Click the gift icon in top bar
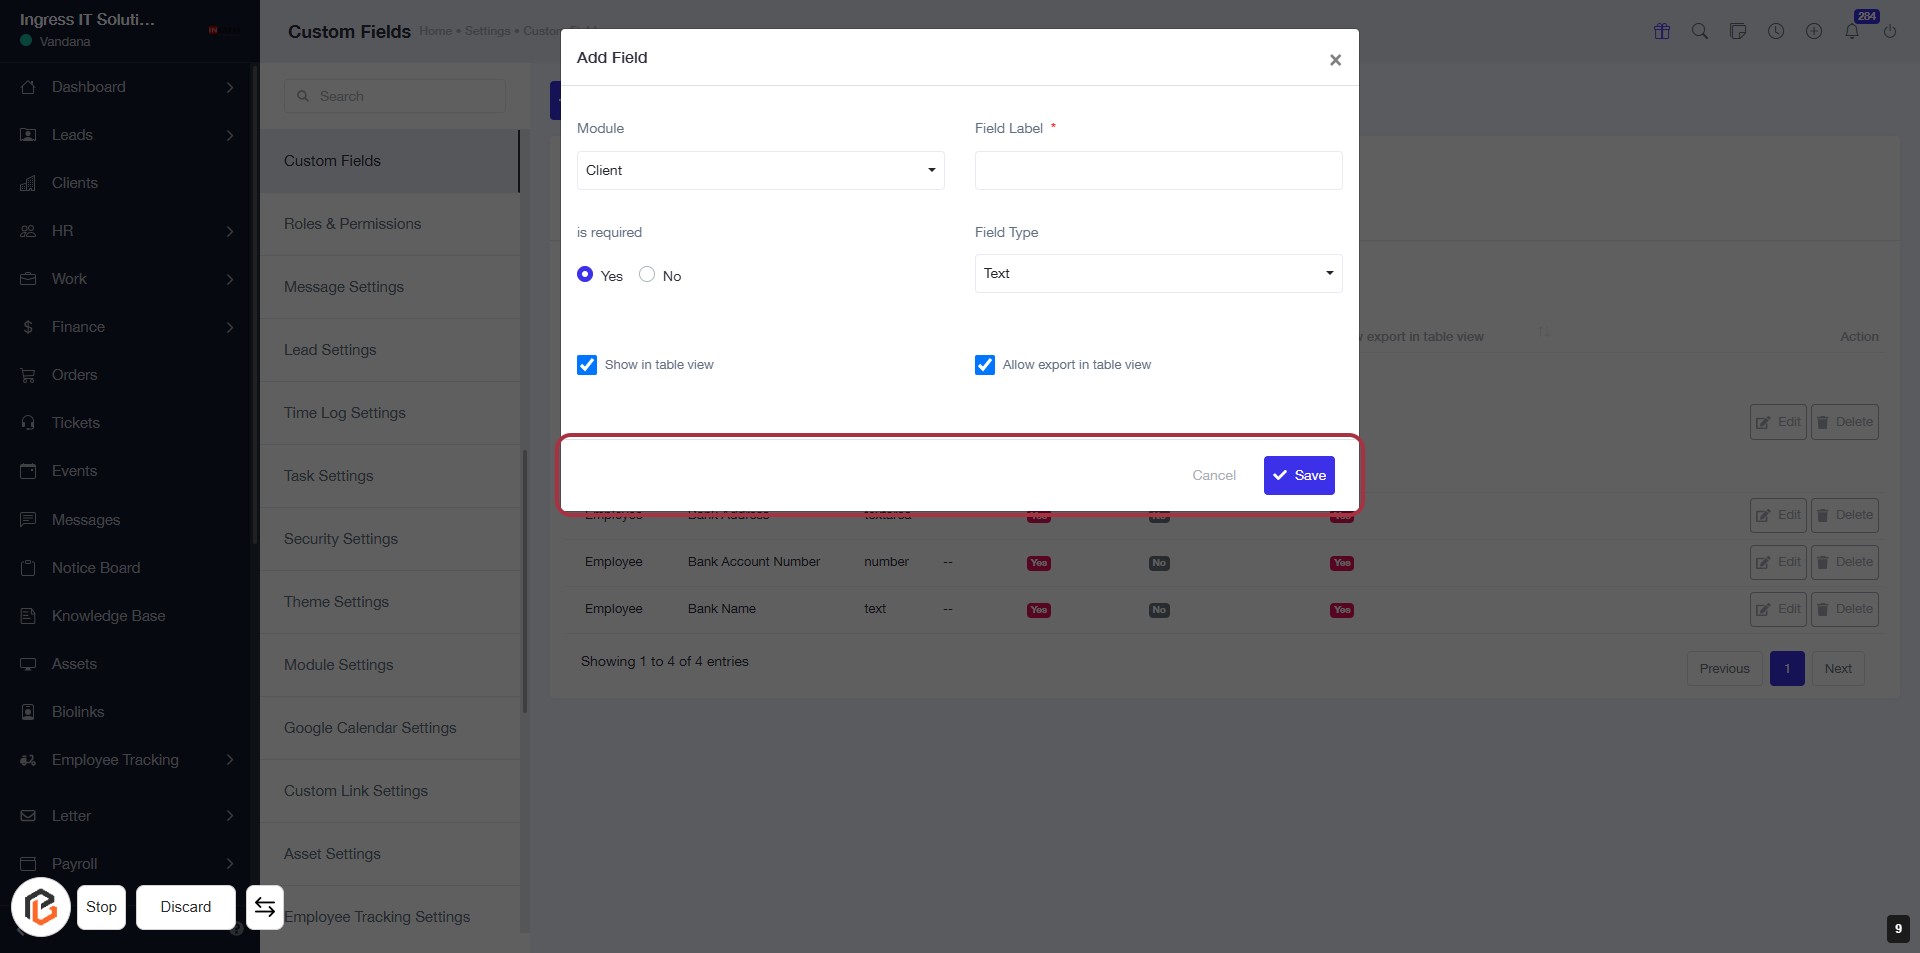1920x953 pixels. pos(1662,31)
